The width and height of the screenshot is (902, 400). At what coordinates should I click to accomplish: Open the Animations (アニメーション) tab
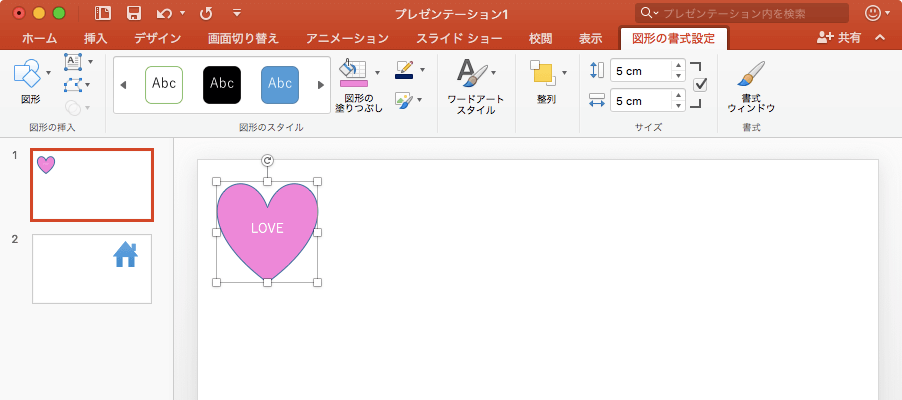point(346,39)
